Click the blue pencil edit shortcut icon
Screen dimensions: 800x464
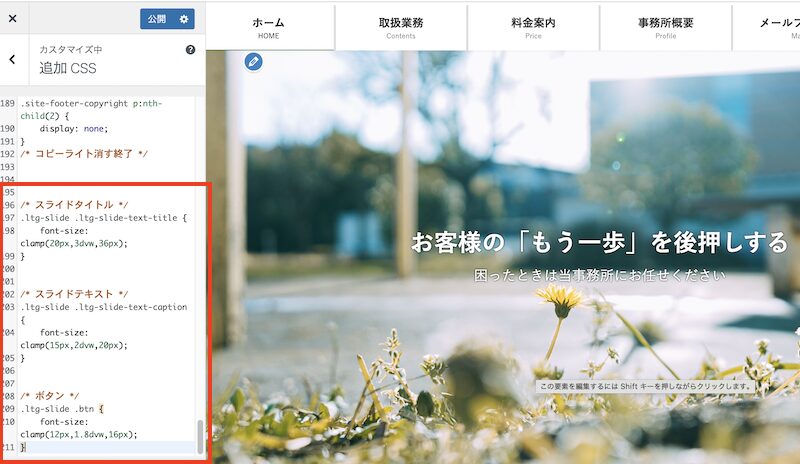[x=254, y=62]
